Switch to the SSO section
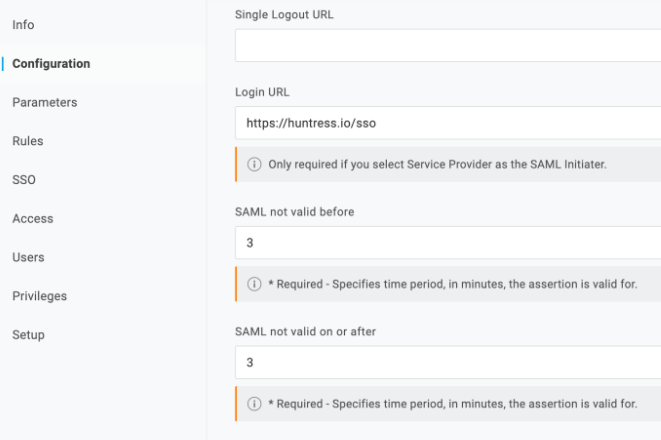Screen dimensions: 661x440 tap(24, 180)
